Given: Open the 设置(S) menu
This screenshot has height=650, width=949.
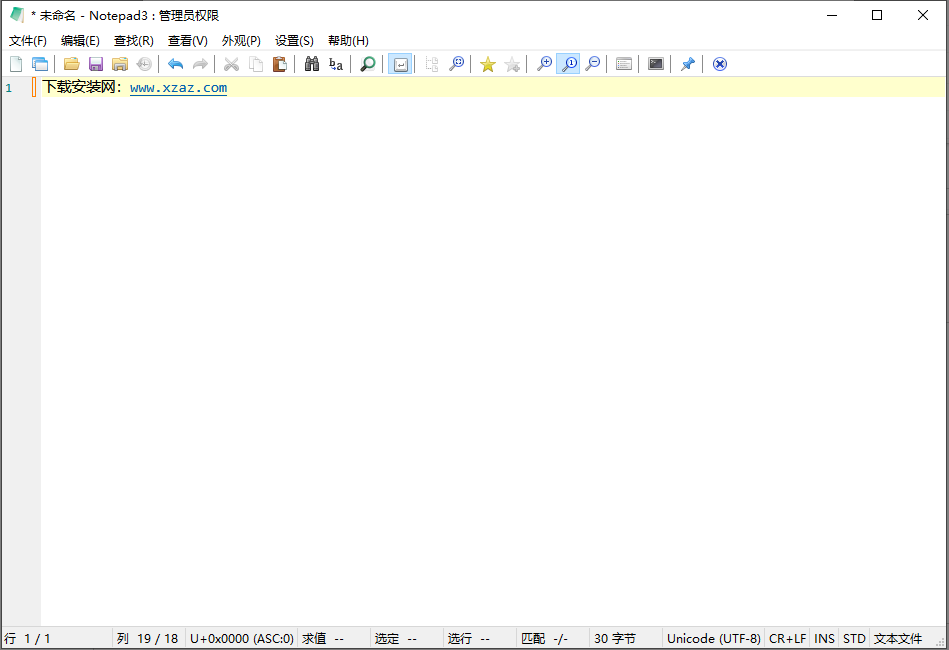Looking at the screenshot, I should click(x=294, y=41).
